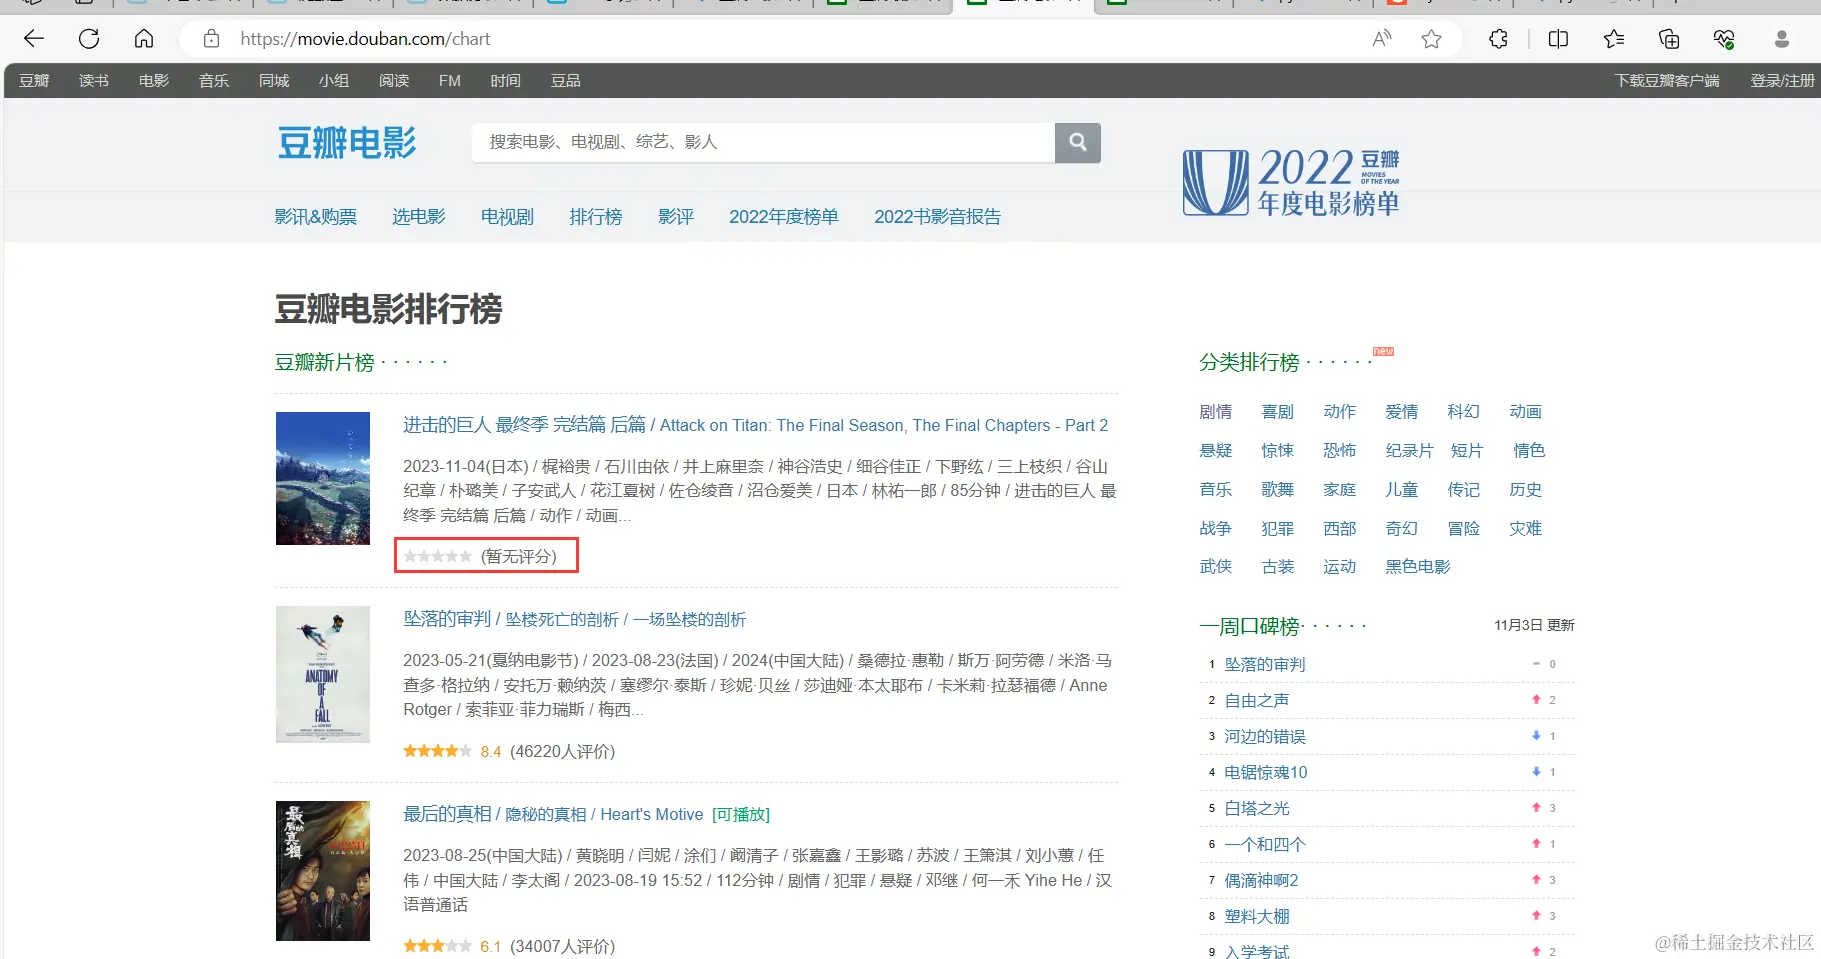
Task: Open FM in the top navigation
Action: pyautogui.click(x=450, y=81)
